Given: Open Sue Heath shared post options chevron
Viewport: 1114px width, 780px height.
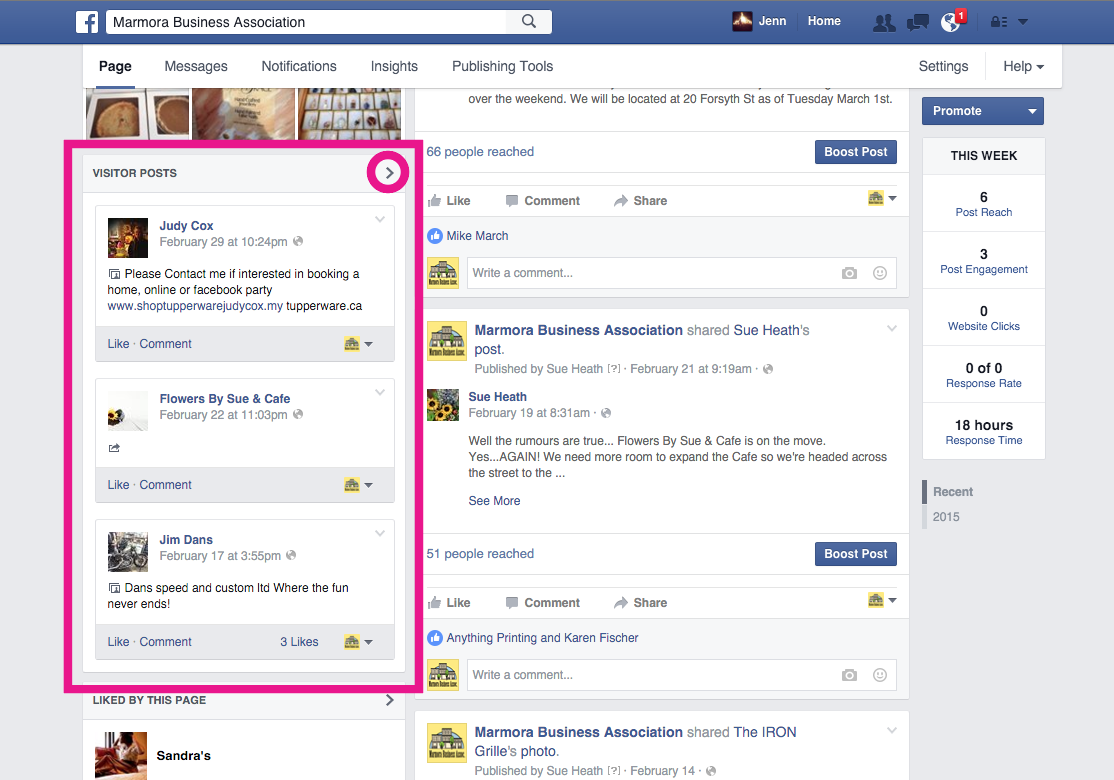Looking at the screenshot, I should tap(892, 329).
